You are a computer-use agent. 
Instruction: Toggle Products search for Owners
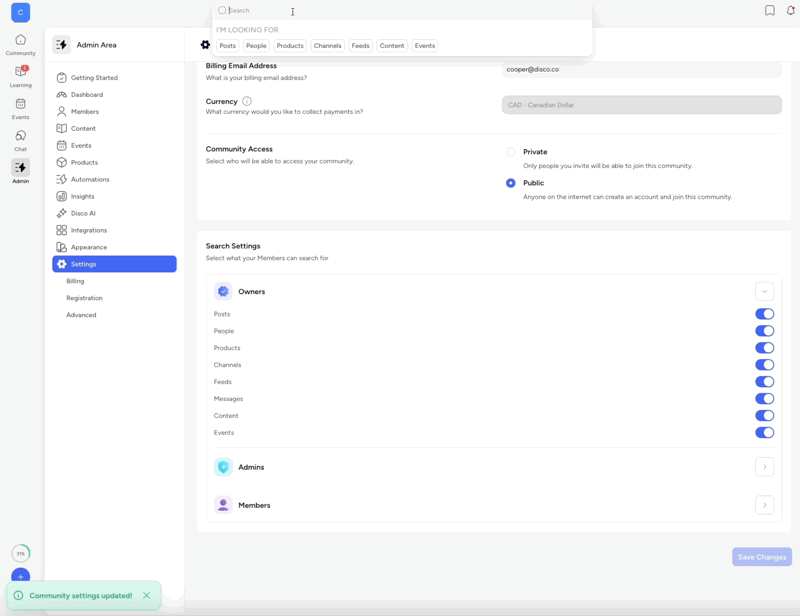coord(764,348)
